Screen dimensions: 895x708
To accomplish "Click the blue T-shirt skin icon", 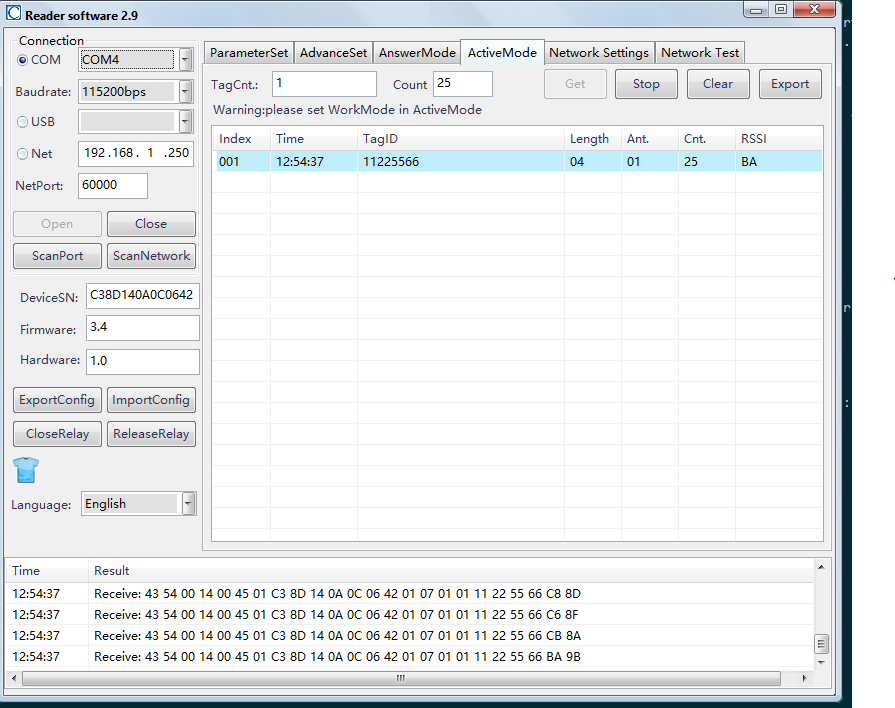I will (26, 469).
